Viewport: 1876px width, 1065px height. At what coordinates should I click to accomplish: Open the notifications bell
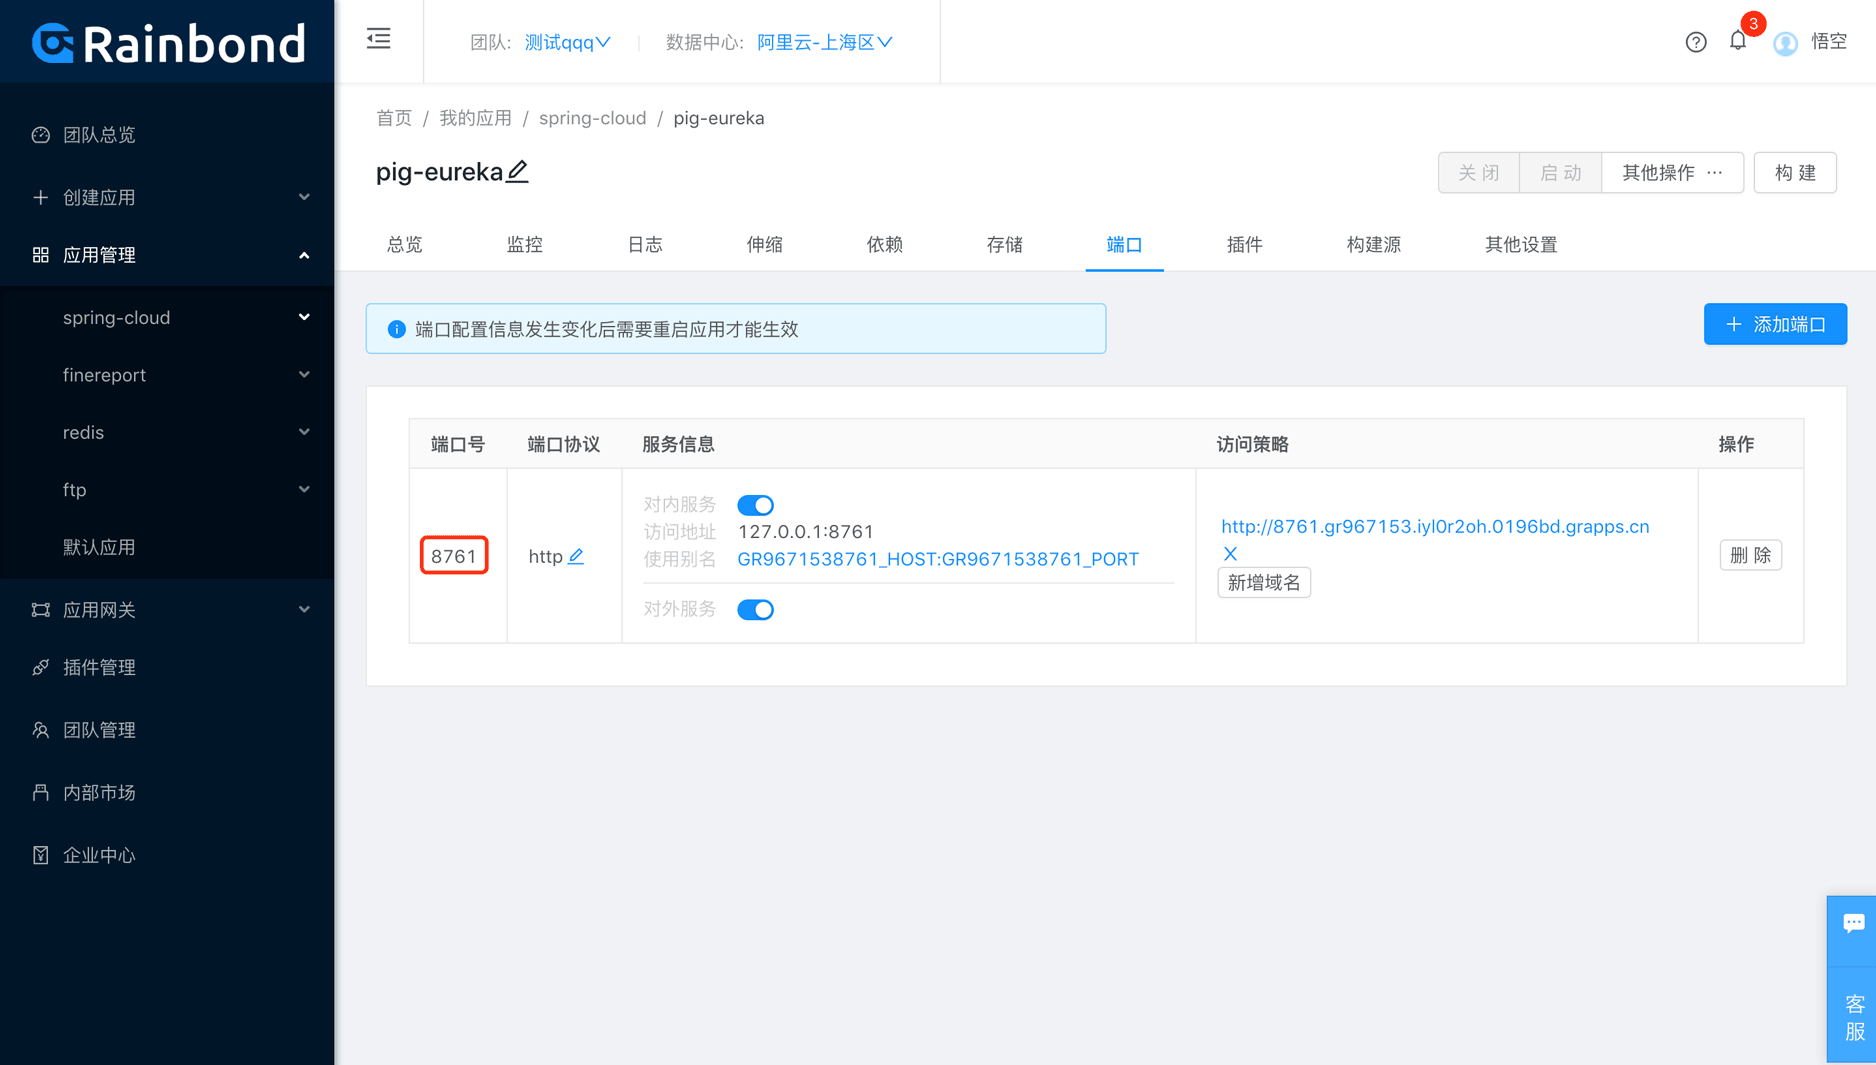[x=1738, y=41]
